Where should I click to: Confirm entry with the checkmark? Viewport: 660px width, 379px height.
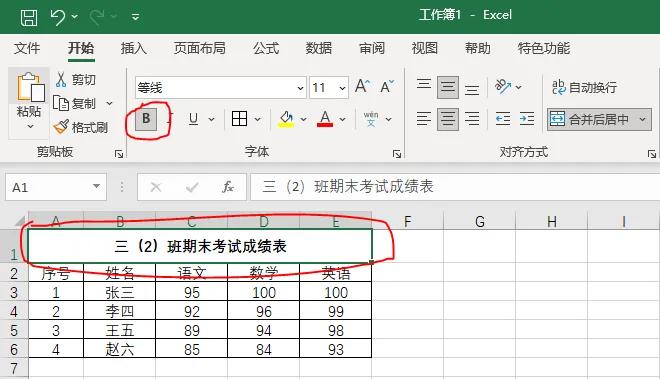click(192, 187)
